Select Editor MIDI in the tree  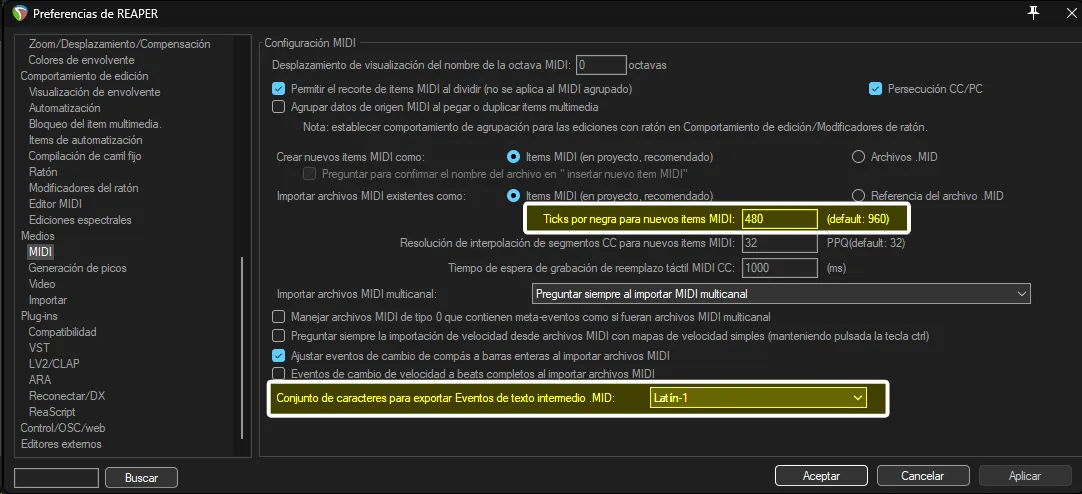[55, 204]
